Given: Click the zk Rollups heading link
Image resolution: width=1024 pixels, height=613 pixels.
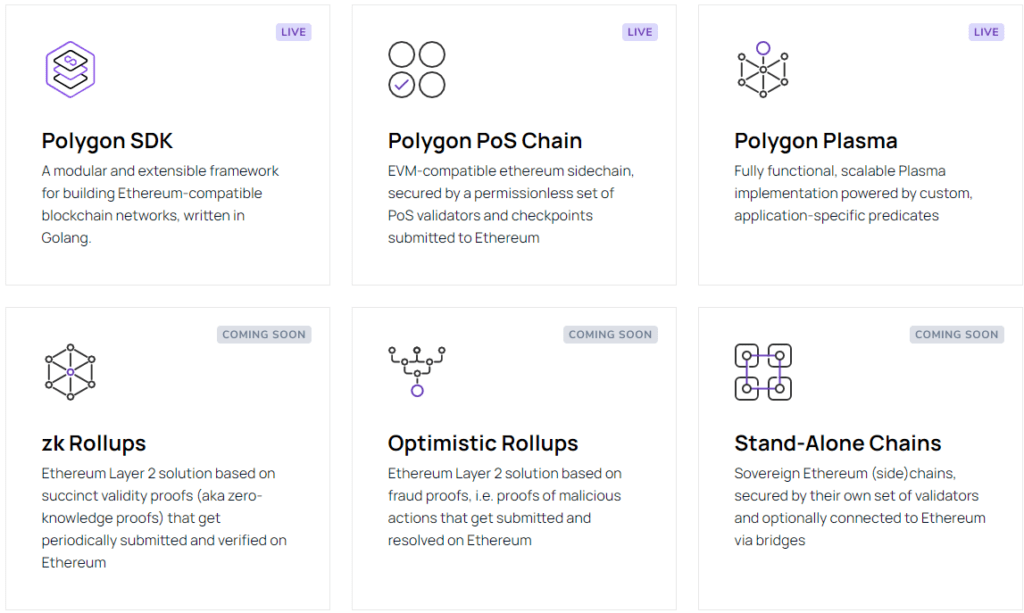Looking at the screenshot, I should pos(93,443).
